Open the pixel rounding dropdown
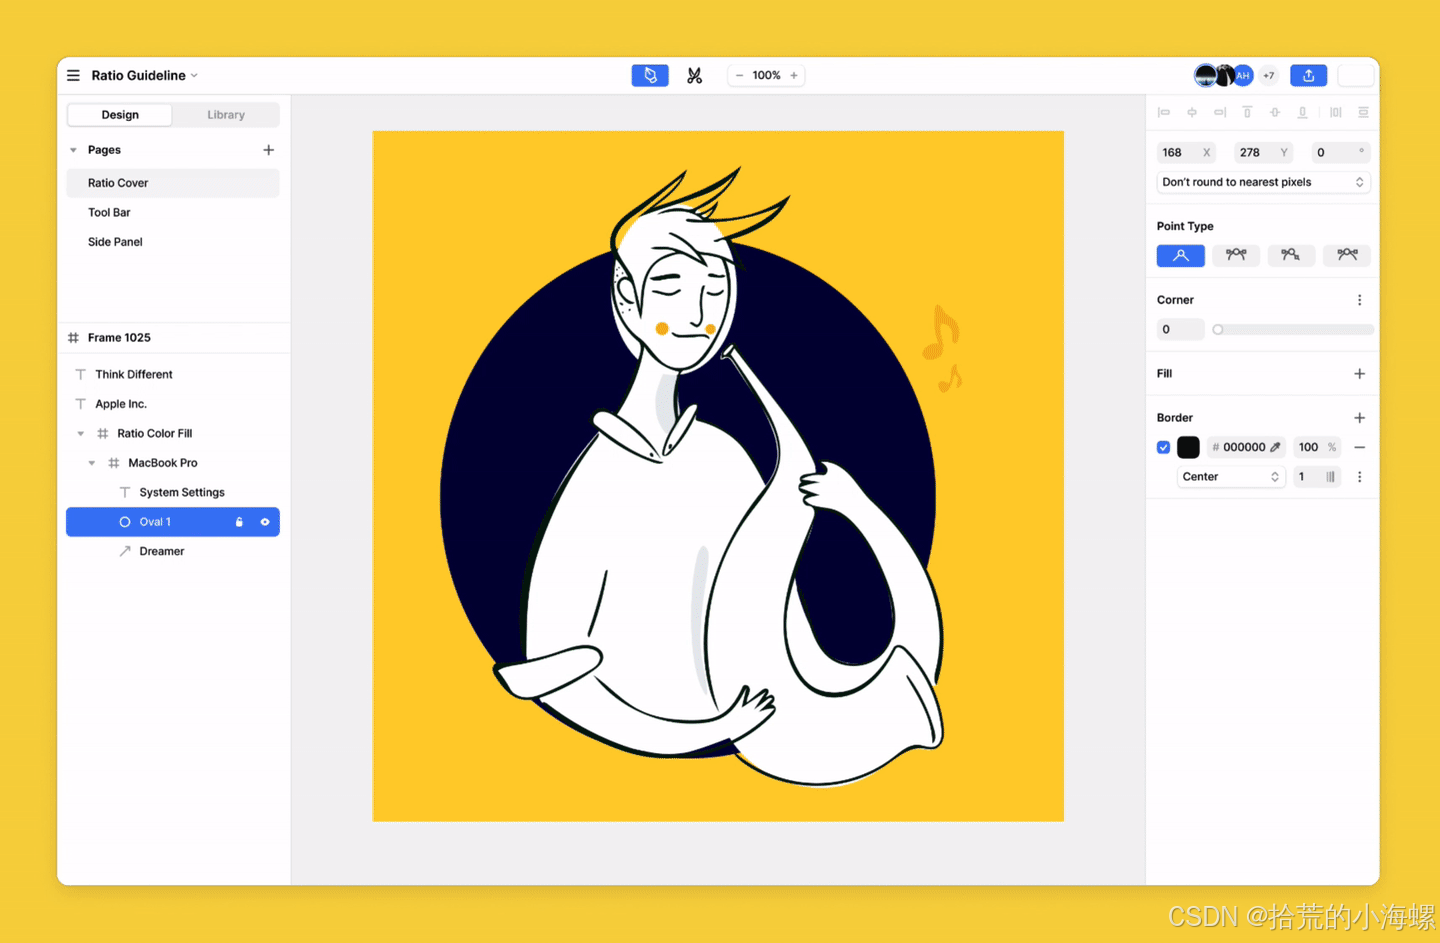 (x=1262, y=182)
